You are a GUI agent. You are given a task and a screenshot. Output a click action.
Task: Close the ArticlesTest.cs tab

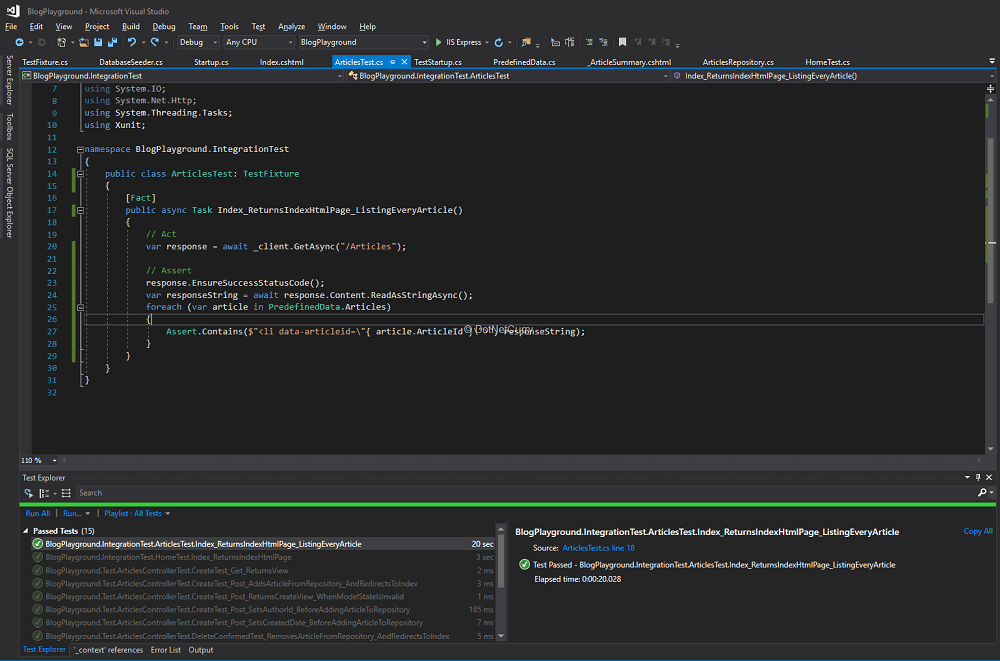404,62
